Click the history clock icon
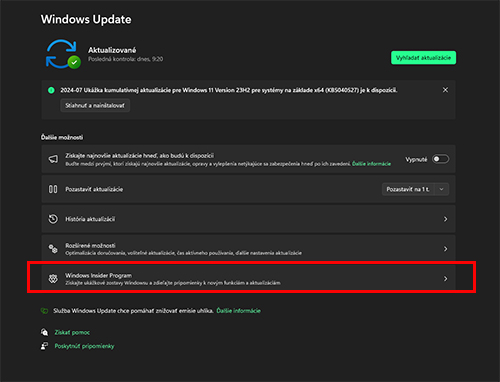 (x=53, y=219)
